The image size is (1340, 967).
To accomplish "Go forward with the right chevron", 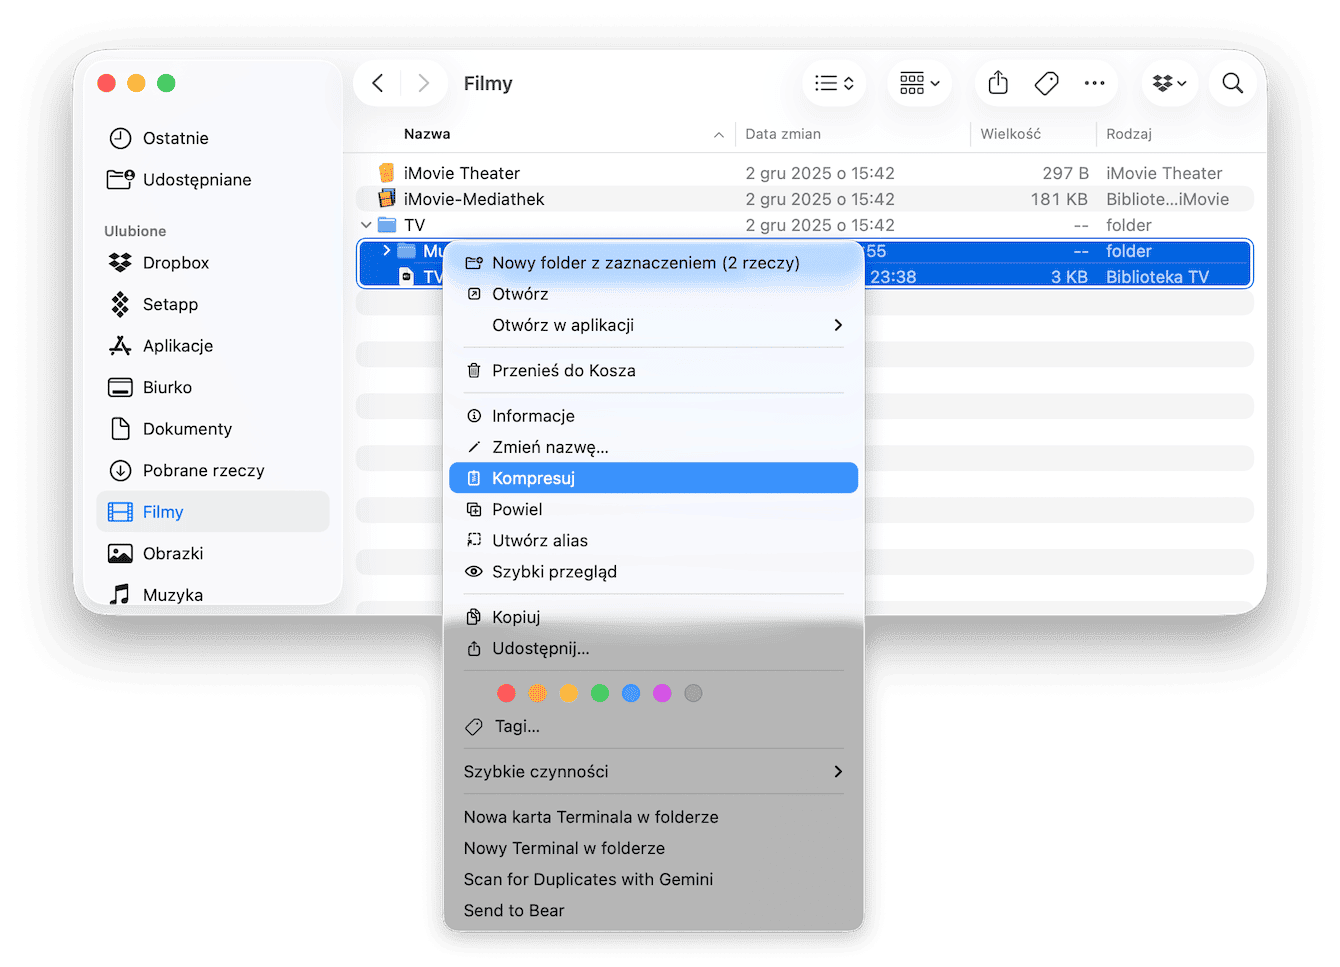I will [x=424, y=83].
